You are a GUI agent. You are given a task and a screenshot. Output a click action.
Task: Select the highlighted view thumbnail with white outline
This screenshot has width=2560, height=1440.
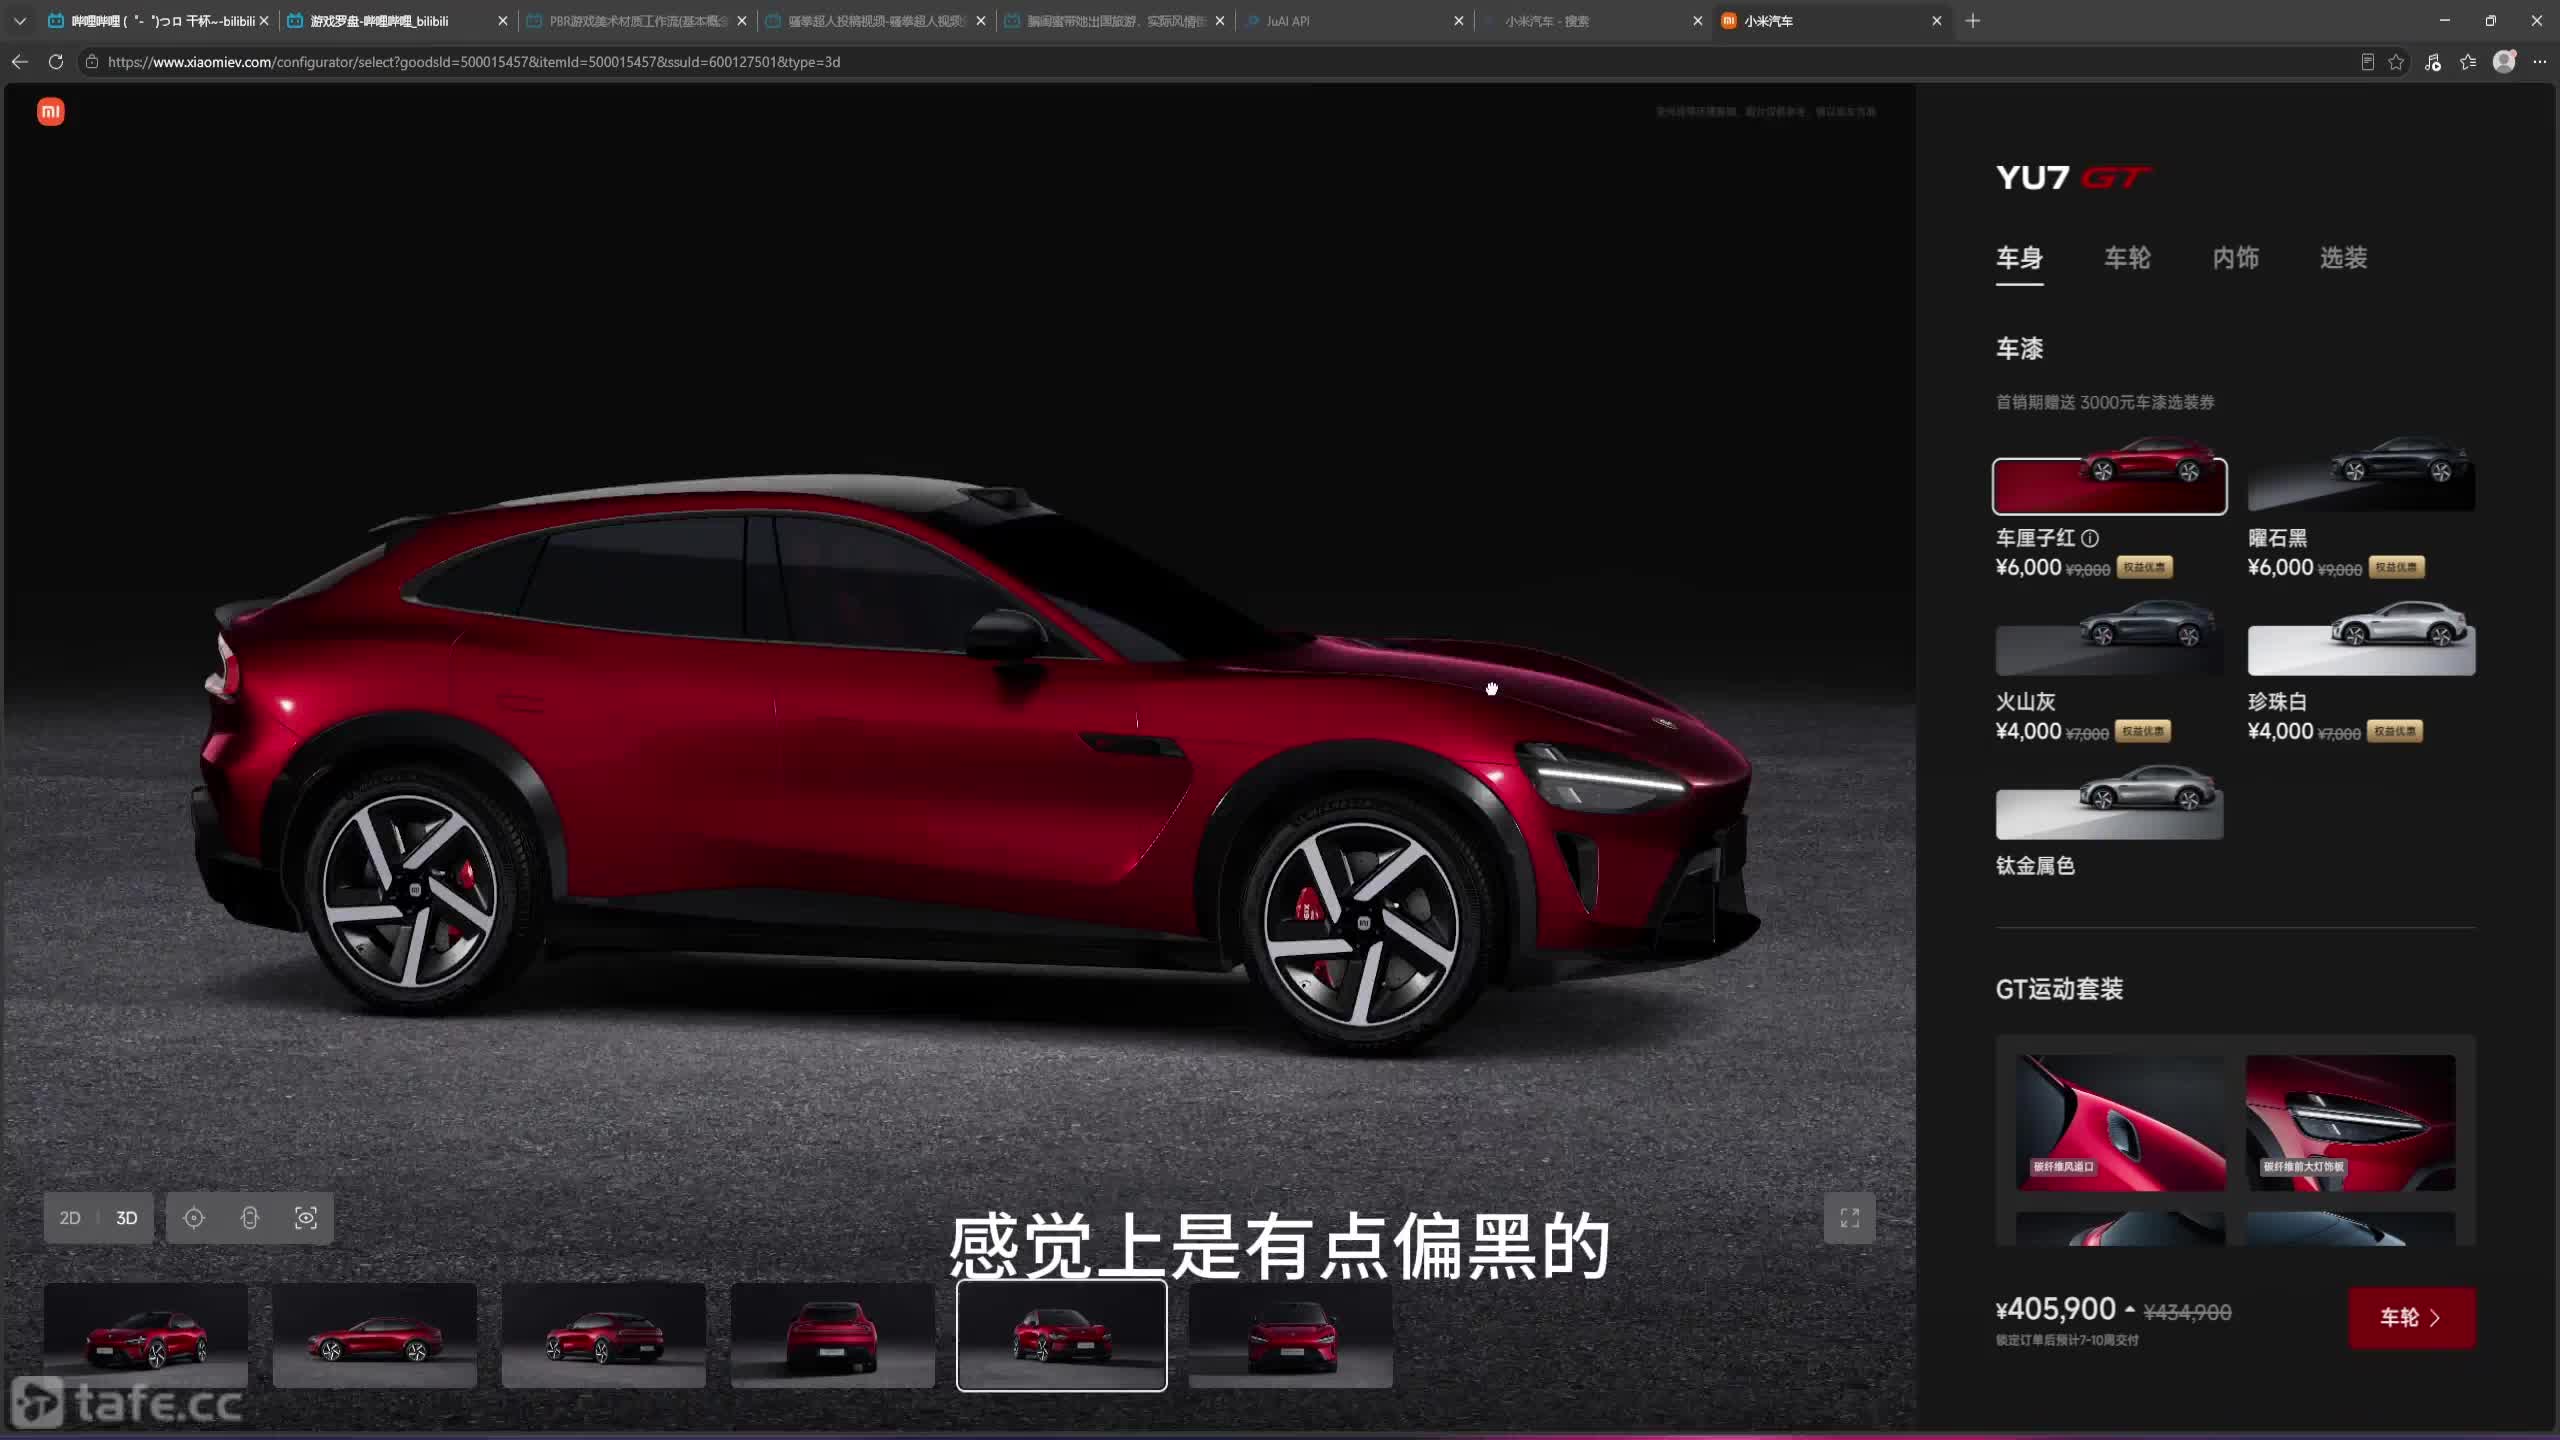1062,1336
